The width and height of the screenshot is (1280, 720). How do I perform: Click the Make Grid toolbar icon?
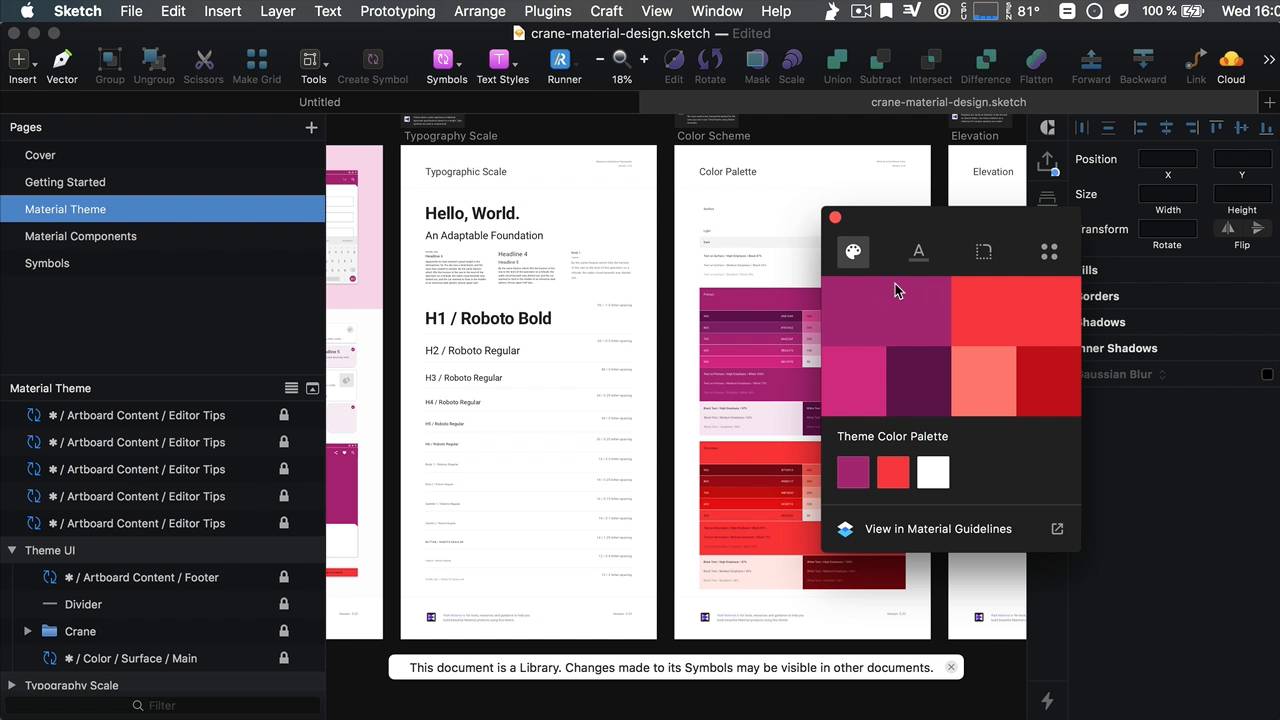tap(257, 60)
